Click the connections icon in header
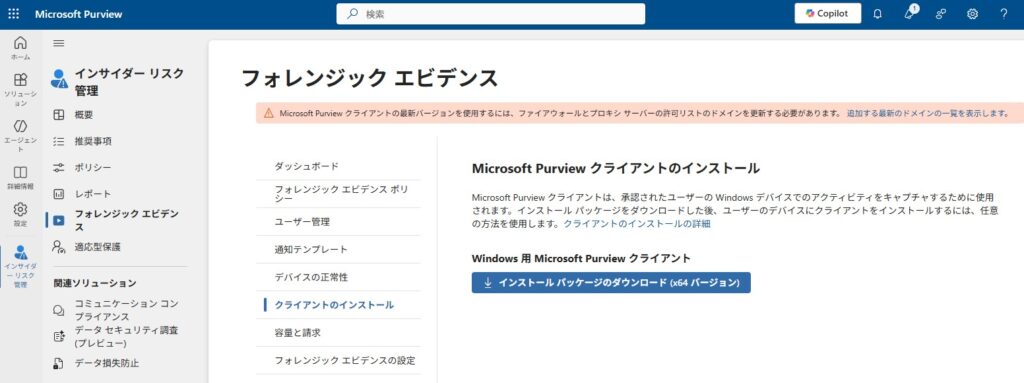The height and width of the screenshot is (383, 1024). click(x=941, y=14)
